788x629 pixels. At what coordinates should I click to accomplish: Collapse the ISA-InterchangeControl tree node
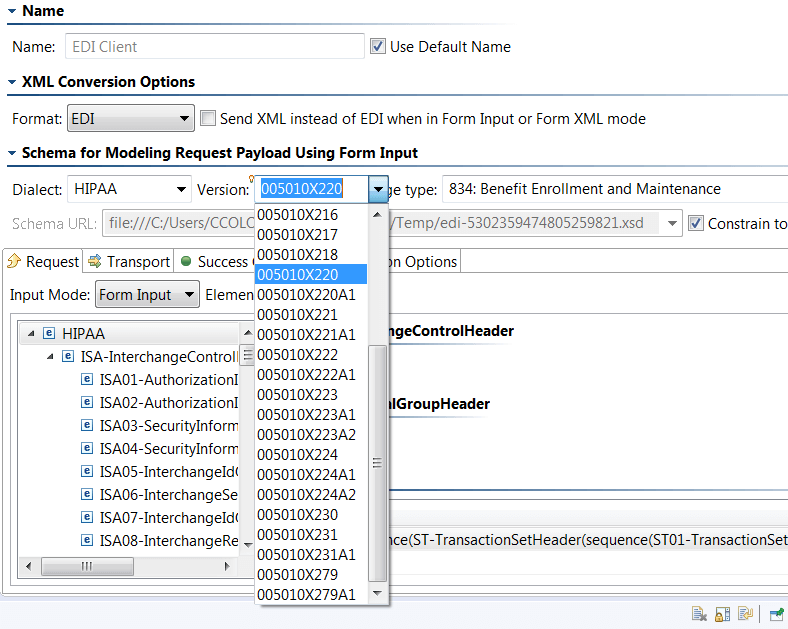[50, 357]
